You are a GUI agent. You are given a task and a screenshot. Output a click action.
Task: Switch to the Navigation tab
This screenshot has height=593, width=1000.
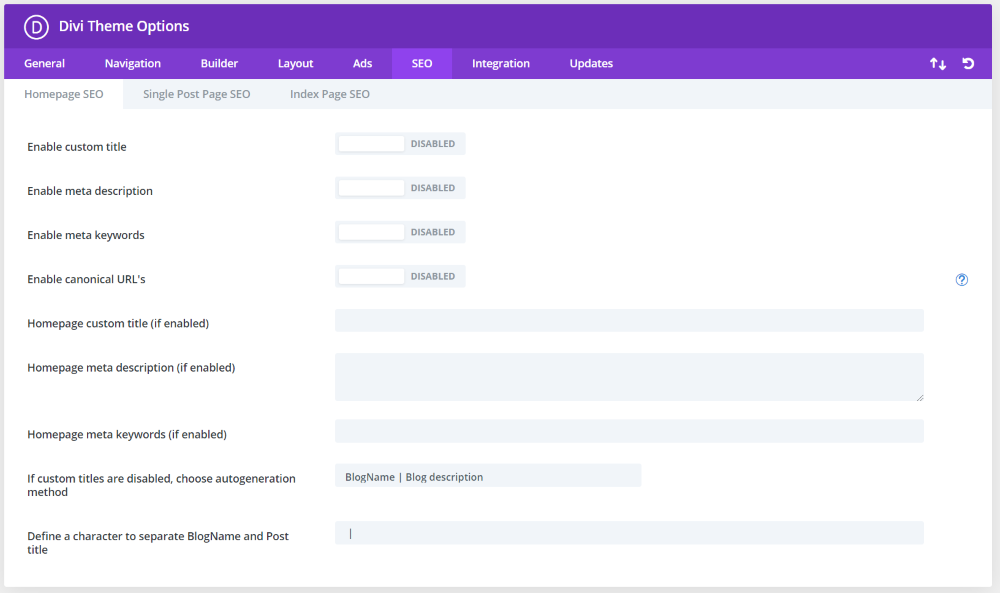133,64
